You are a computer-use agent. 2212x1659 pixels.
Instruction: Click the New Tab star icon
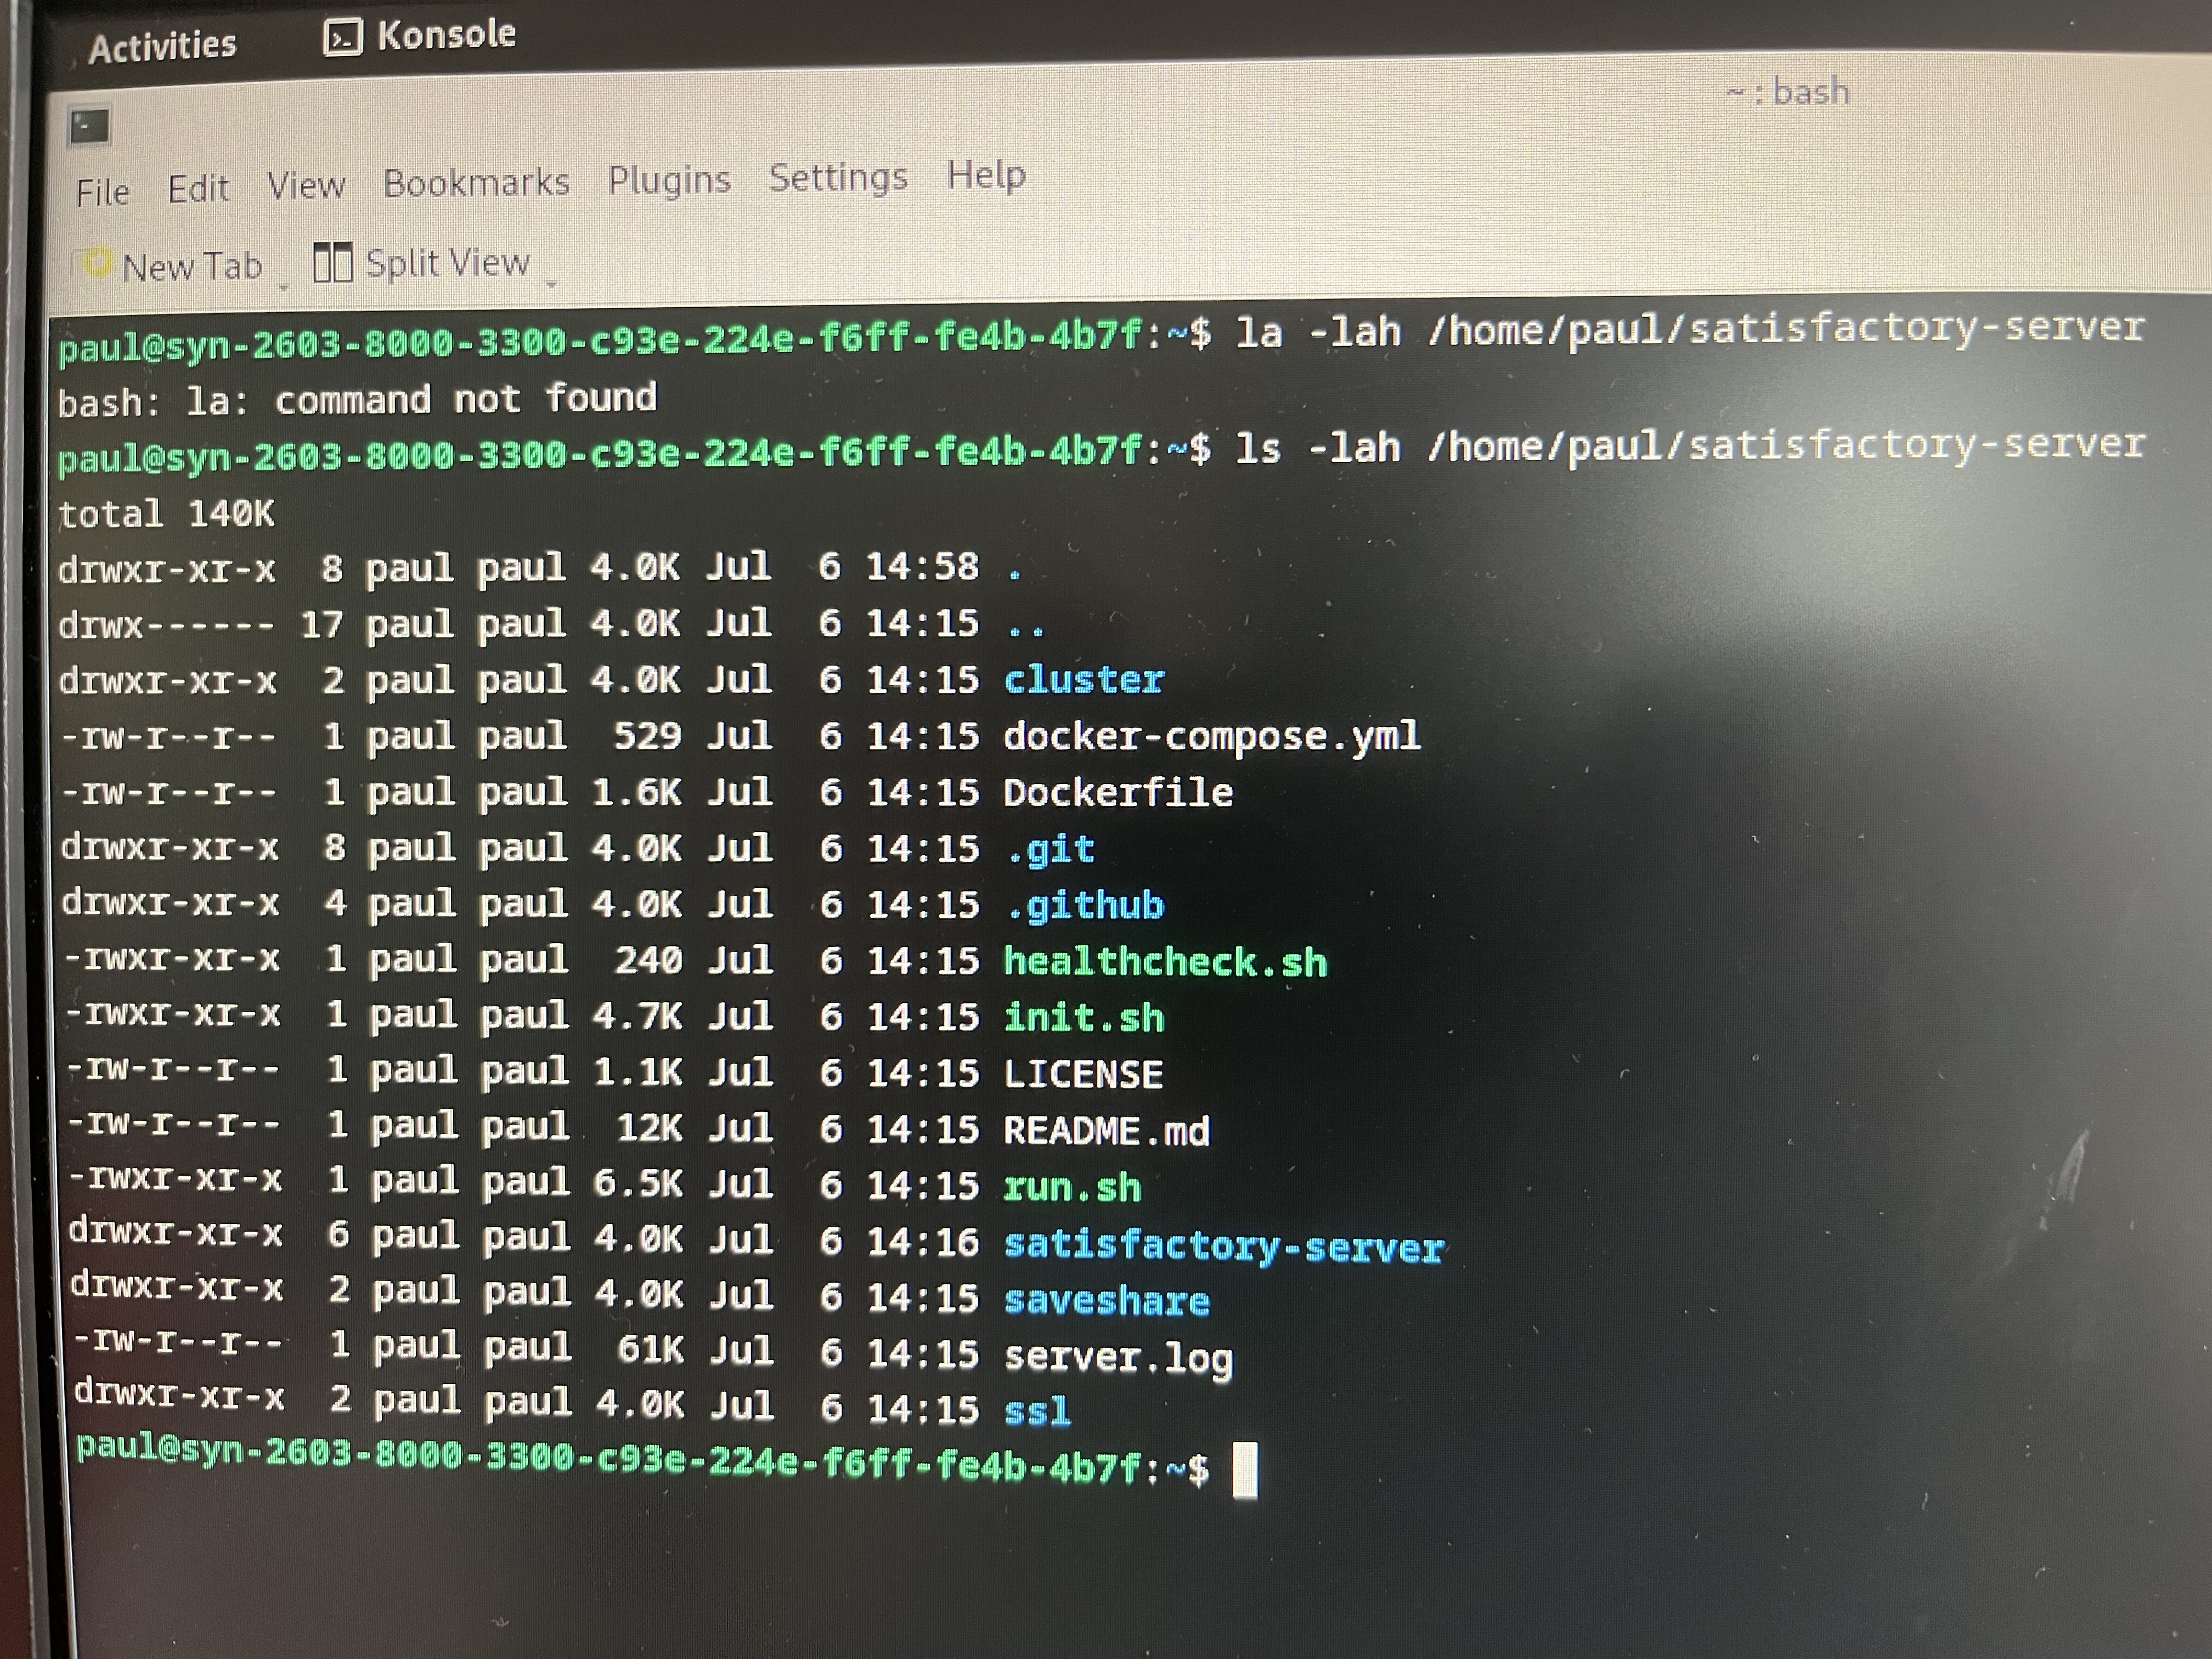[97, 264]
